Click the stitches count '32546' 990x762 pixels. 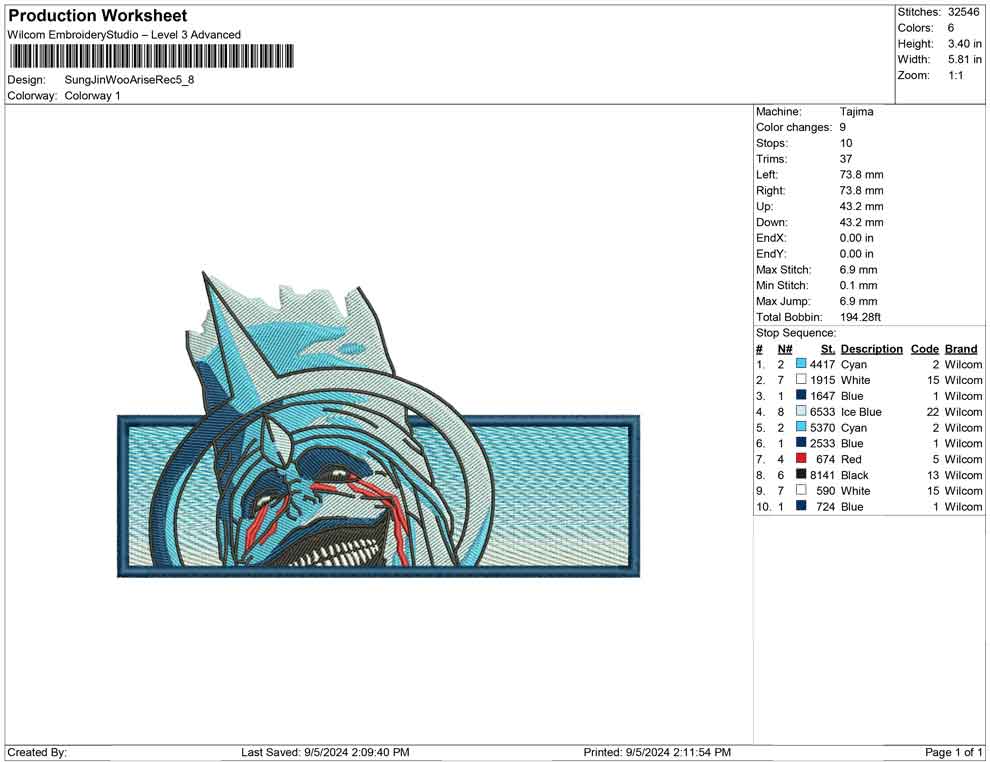963,12
